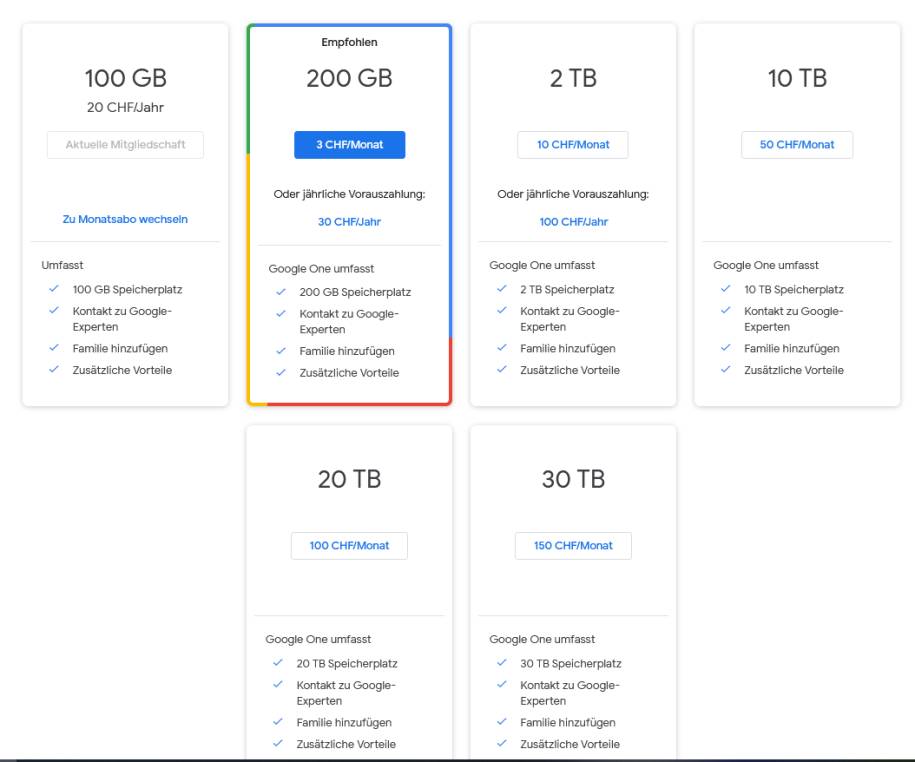Click Kontakt zu Google-Experten in the 100 GB card
This screenshot has height=762, width=915.
[x=122, y=319]
